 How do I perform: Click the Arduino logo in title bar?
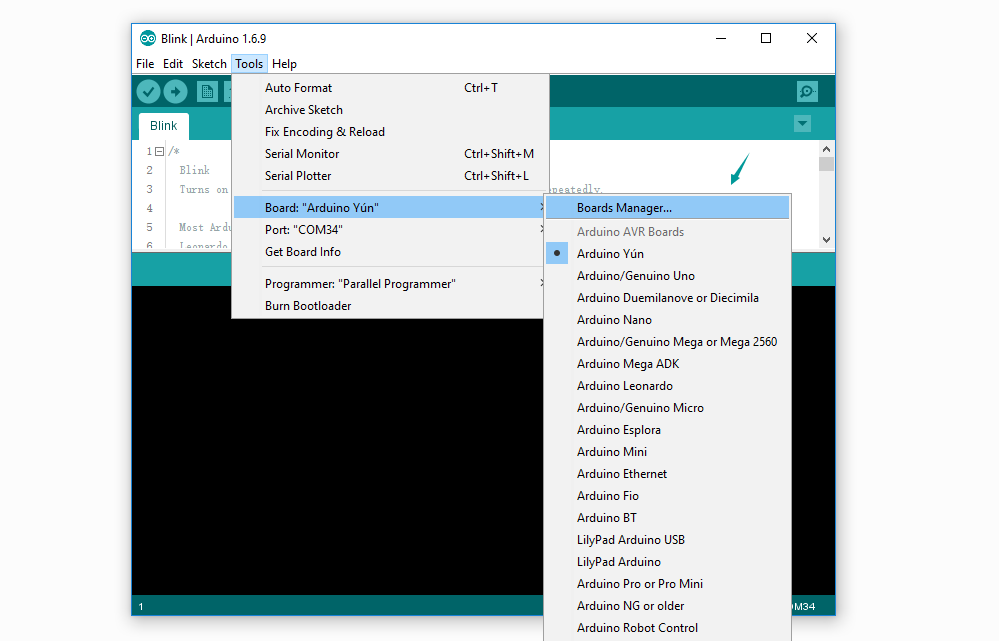148,39
